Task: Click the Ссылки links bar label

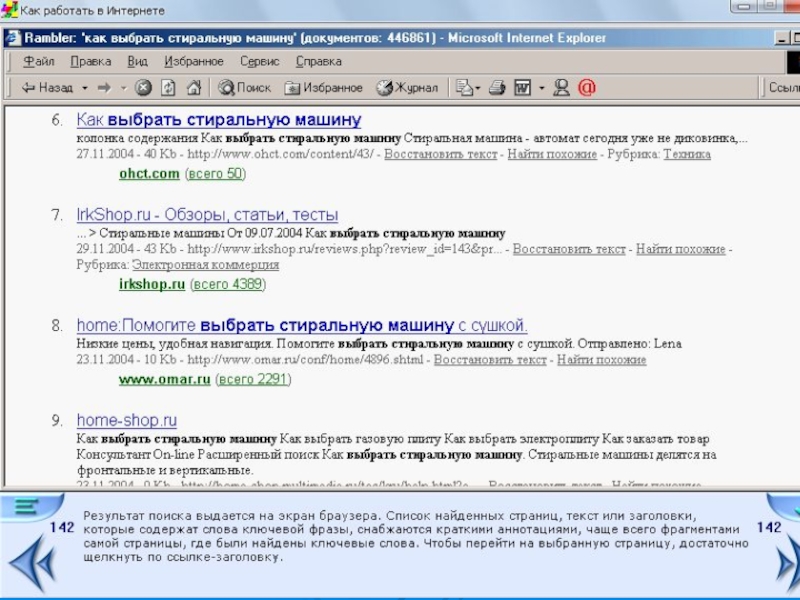Action: [x=784, y=88]
